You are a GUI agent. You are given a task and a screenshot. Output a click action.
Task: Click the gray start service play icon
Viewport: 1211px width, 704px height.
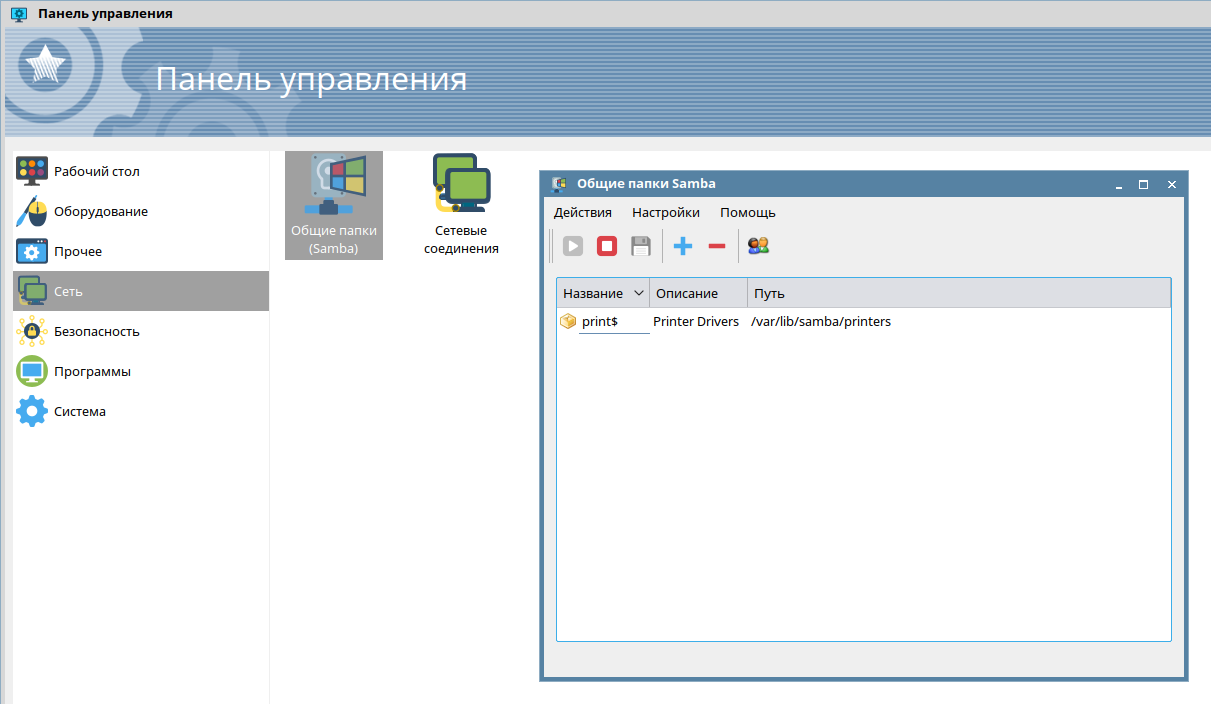[x=573, y=246]
